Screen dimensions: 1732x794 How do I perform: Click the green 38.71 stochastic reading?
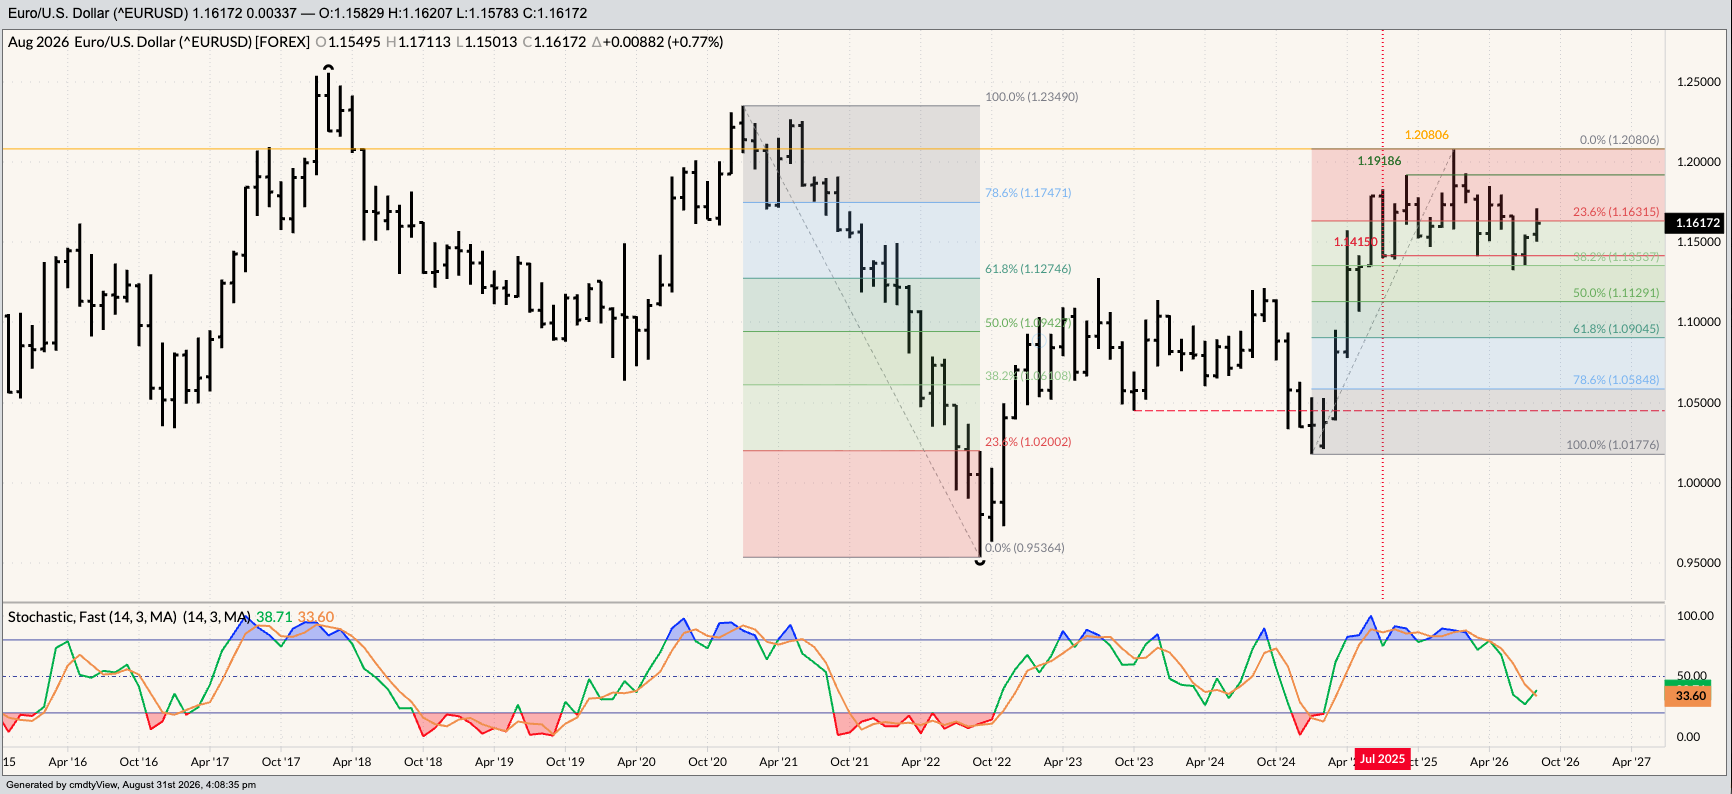[x=274, y=617]
